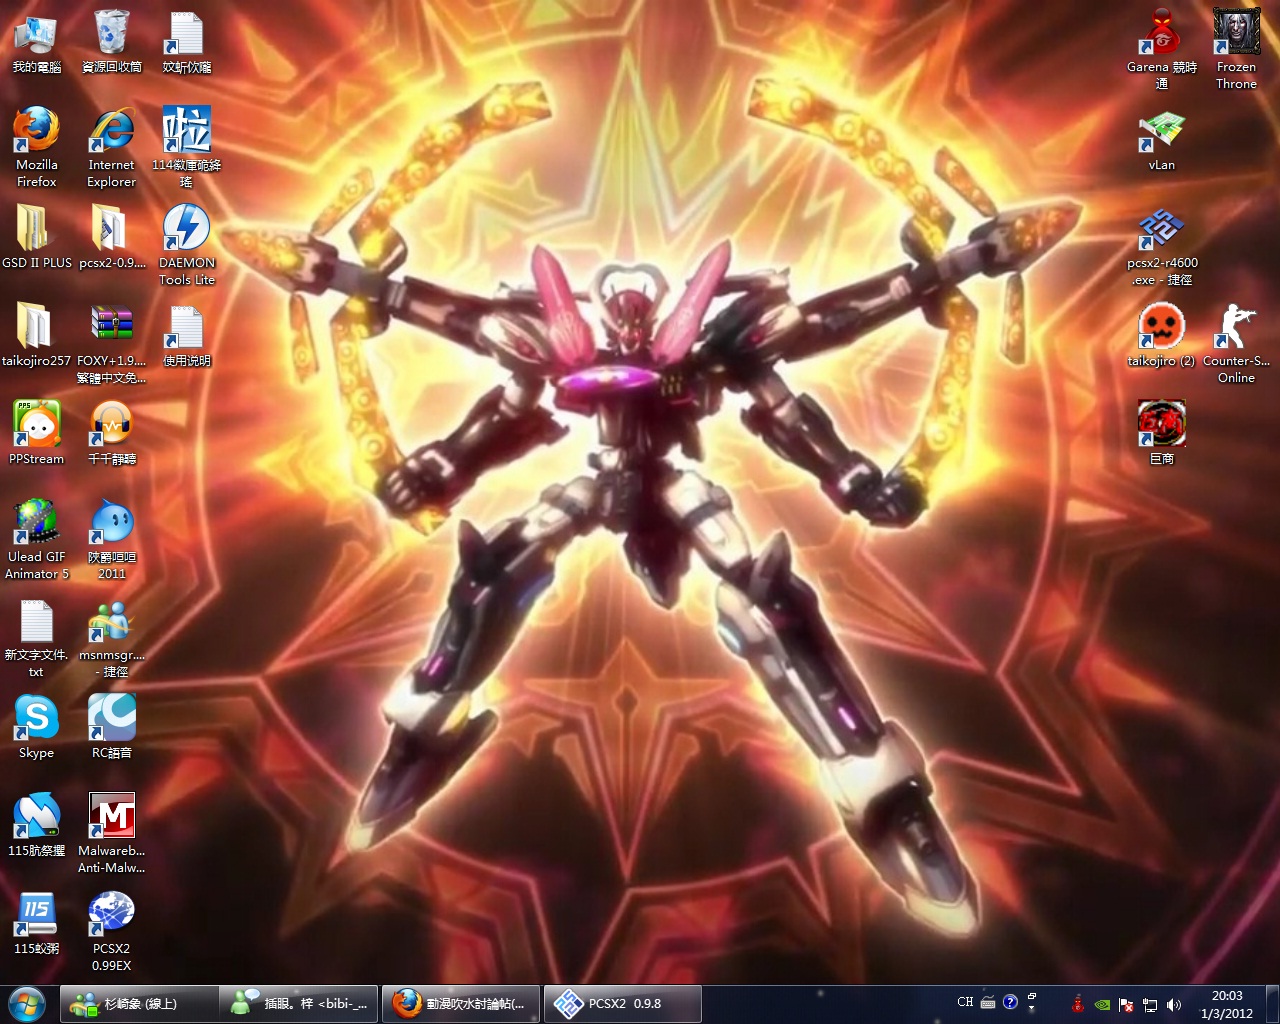Click the CH input language indicator

965,1002
